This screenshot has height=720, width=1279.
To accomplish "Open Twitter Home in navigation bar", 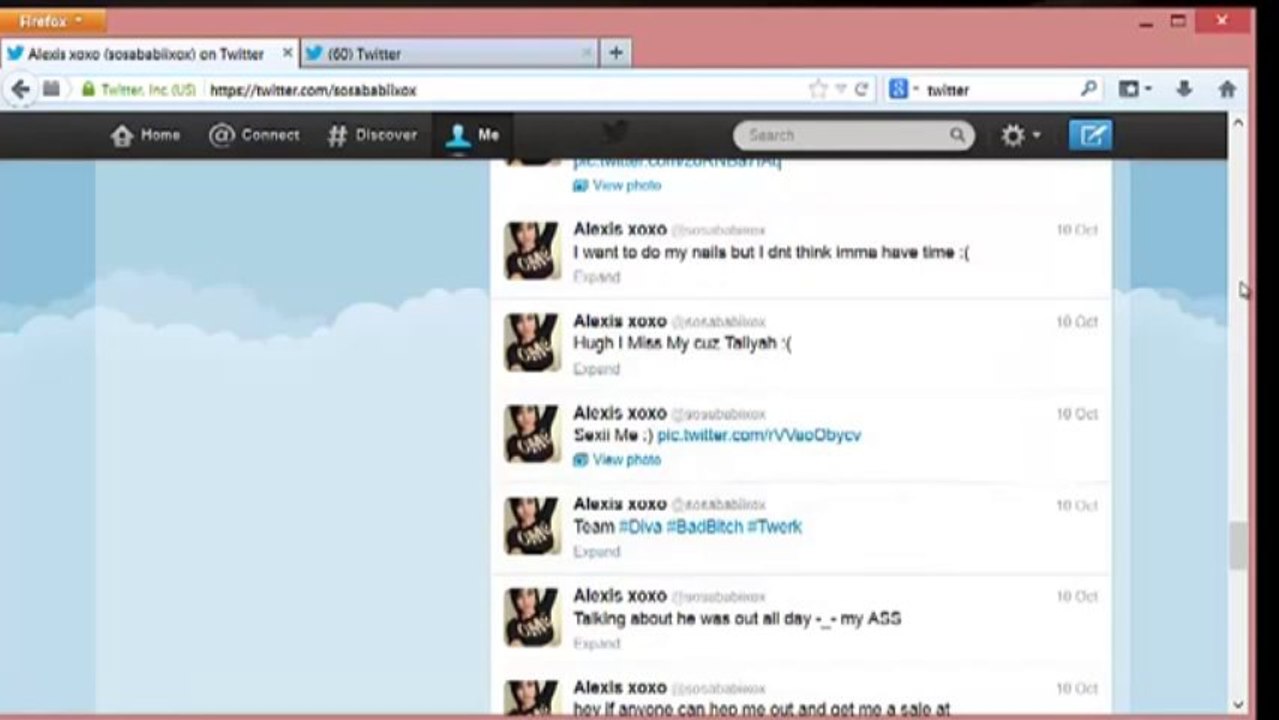I will (x=146, y=135).
